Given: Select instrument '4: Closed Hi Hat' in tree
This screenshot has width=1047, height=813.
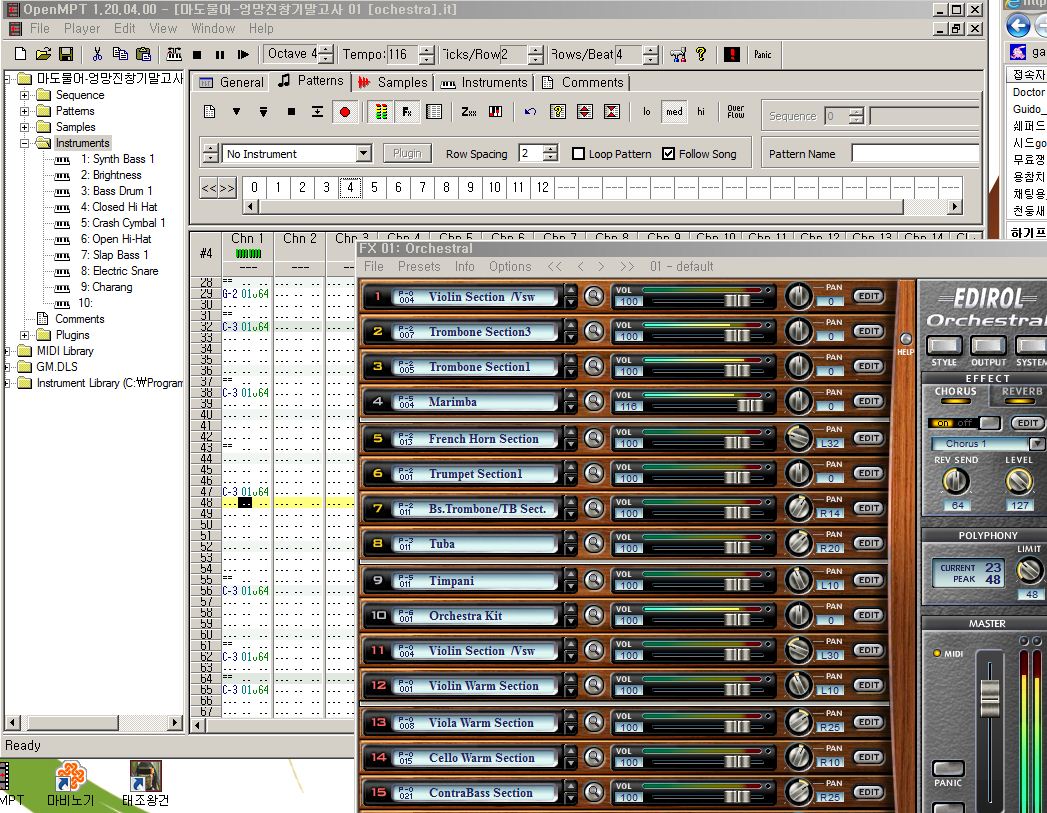Looking at the screenshot, I should tap(119, 207).
